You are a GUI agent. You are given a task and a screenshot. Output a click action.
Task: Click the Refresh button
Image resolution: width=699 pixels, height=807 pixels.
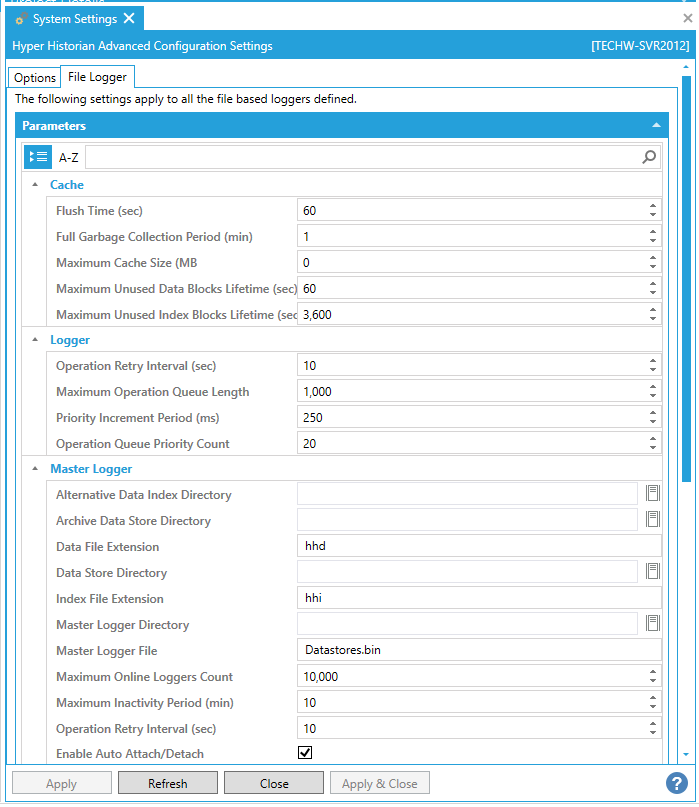tap(167, 783)
